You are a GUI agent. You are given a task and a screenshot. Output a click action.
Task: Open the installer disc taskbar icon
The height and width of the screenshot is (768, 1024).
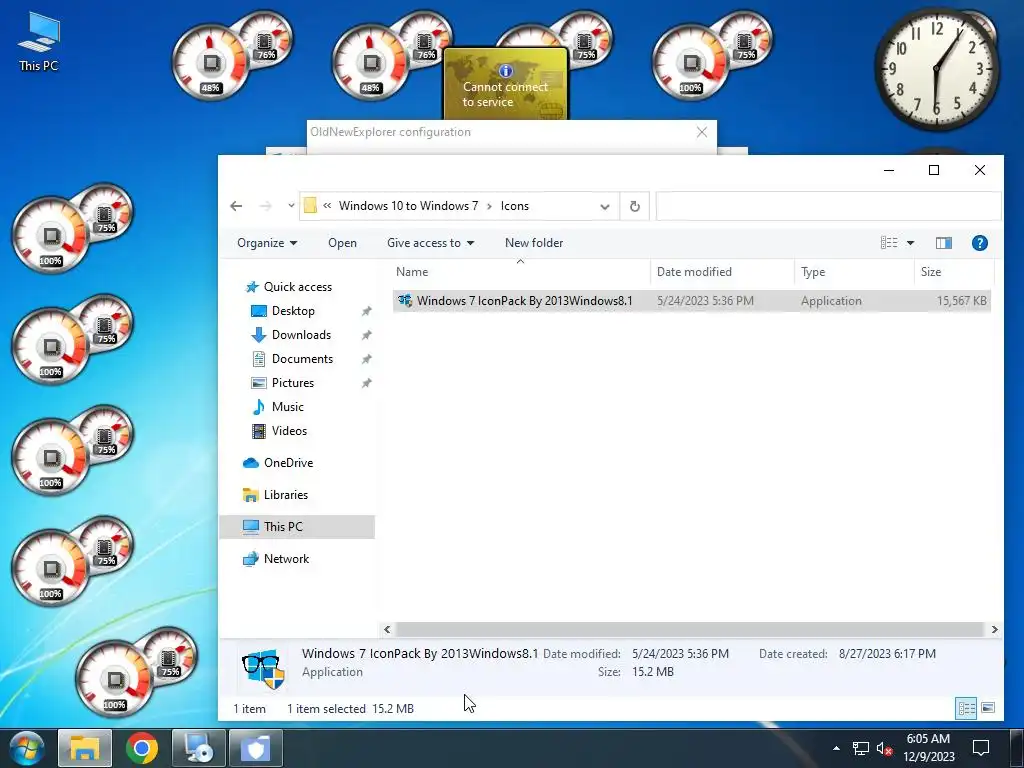pyautogui.click(x=199, y=748)
